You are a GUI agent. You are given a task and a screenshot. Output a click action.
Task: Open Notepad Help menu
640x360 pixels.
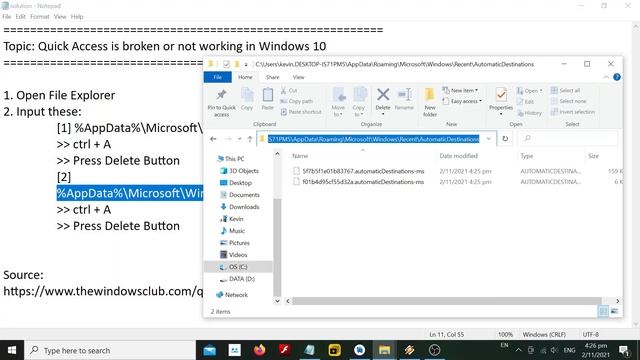pos(77,17)
